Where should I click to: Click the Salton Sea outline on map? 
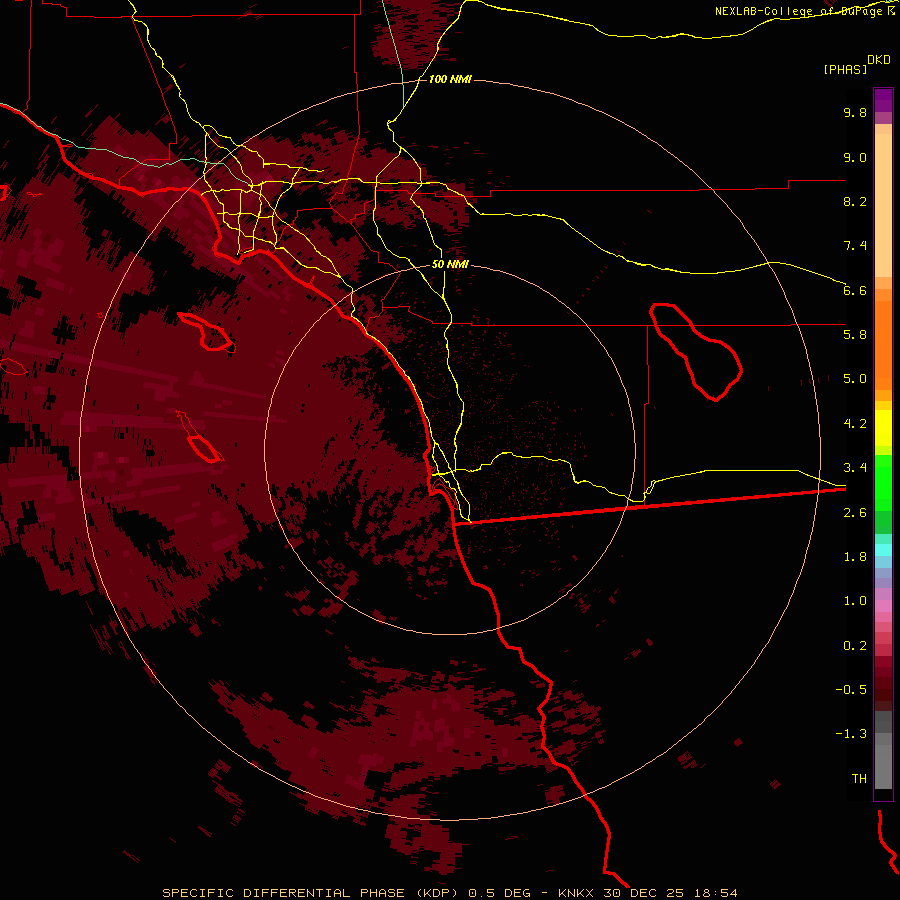point(696,351)
